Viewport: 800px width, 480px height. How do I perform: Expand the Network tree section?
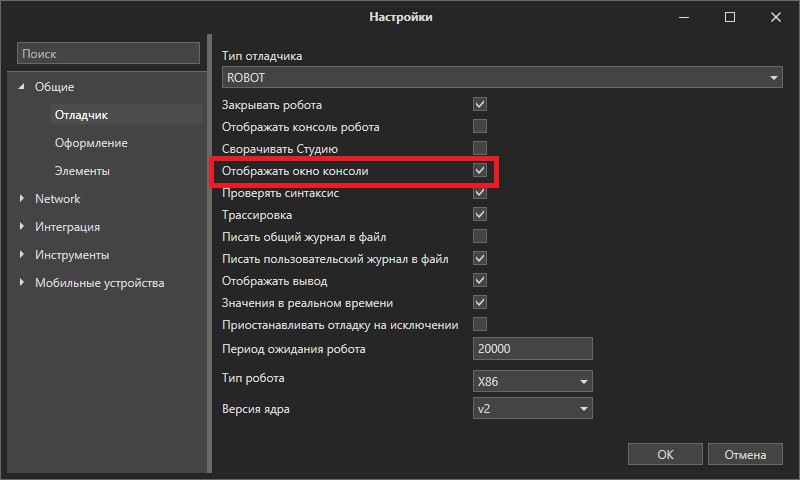(21, 198)
